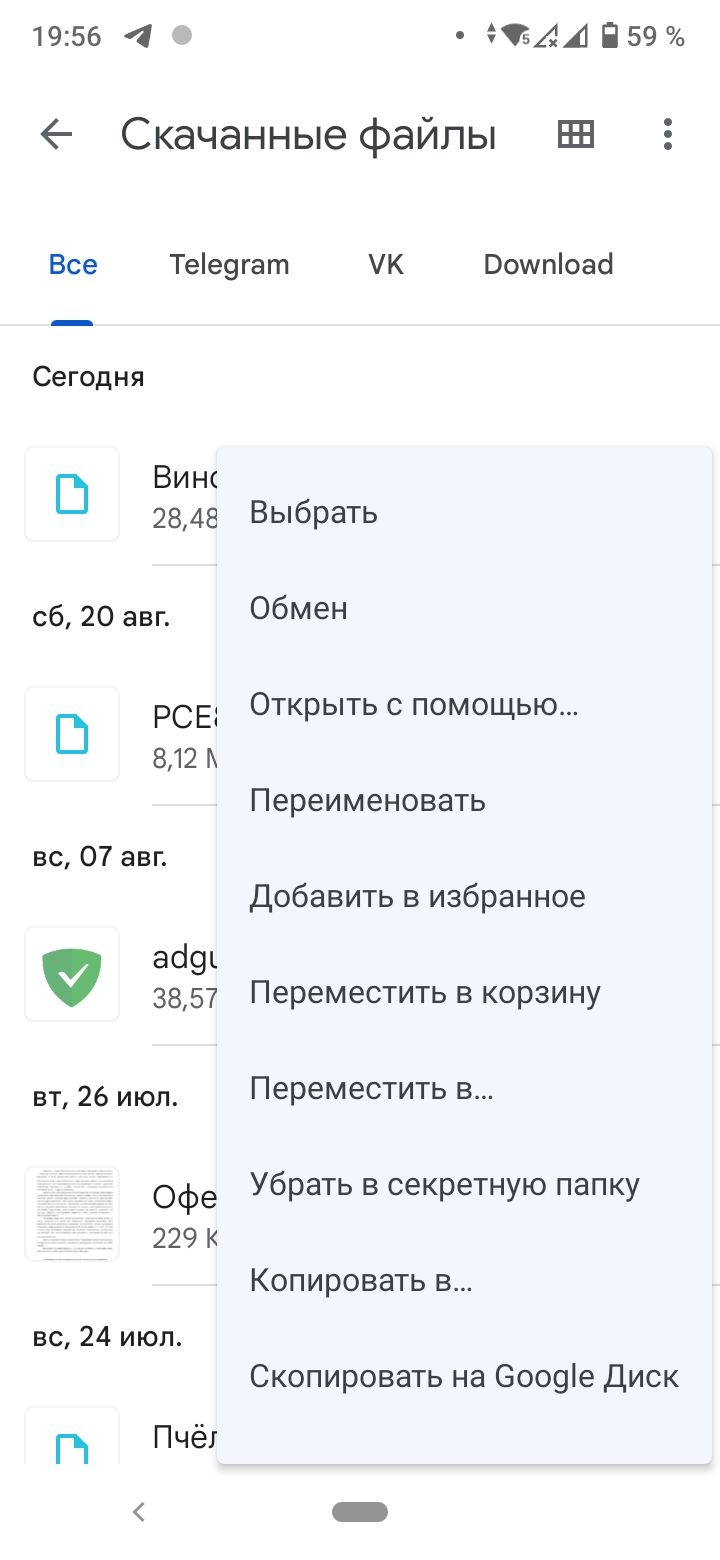This screenshot has height=1560, width=720.
Task: Switch to the Telegram tab
Action: pyautogui.click(x=229, y=265)
